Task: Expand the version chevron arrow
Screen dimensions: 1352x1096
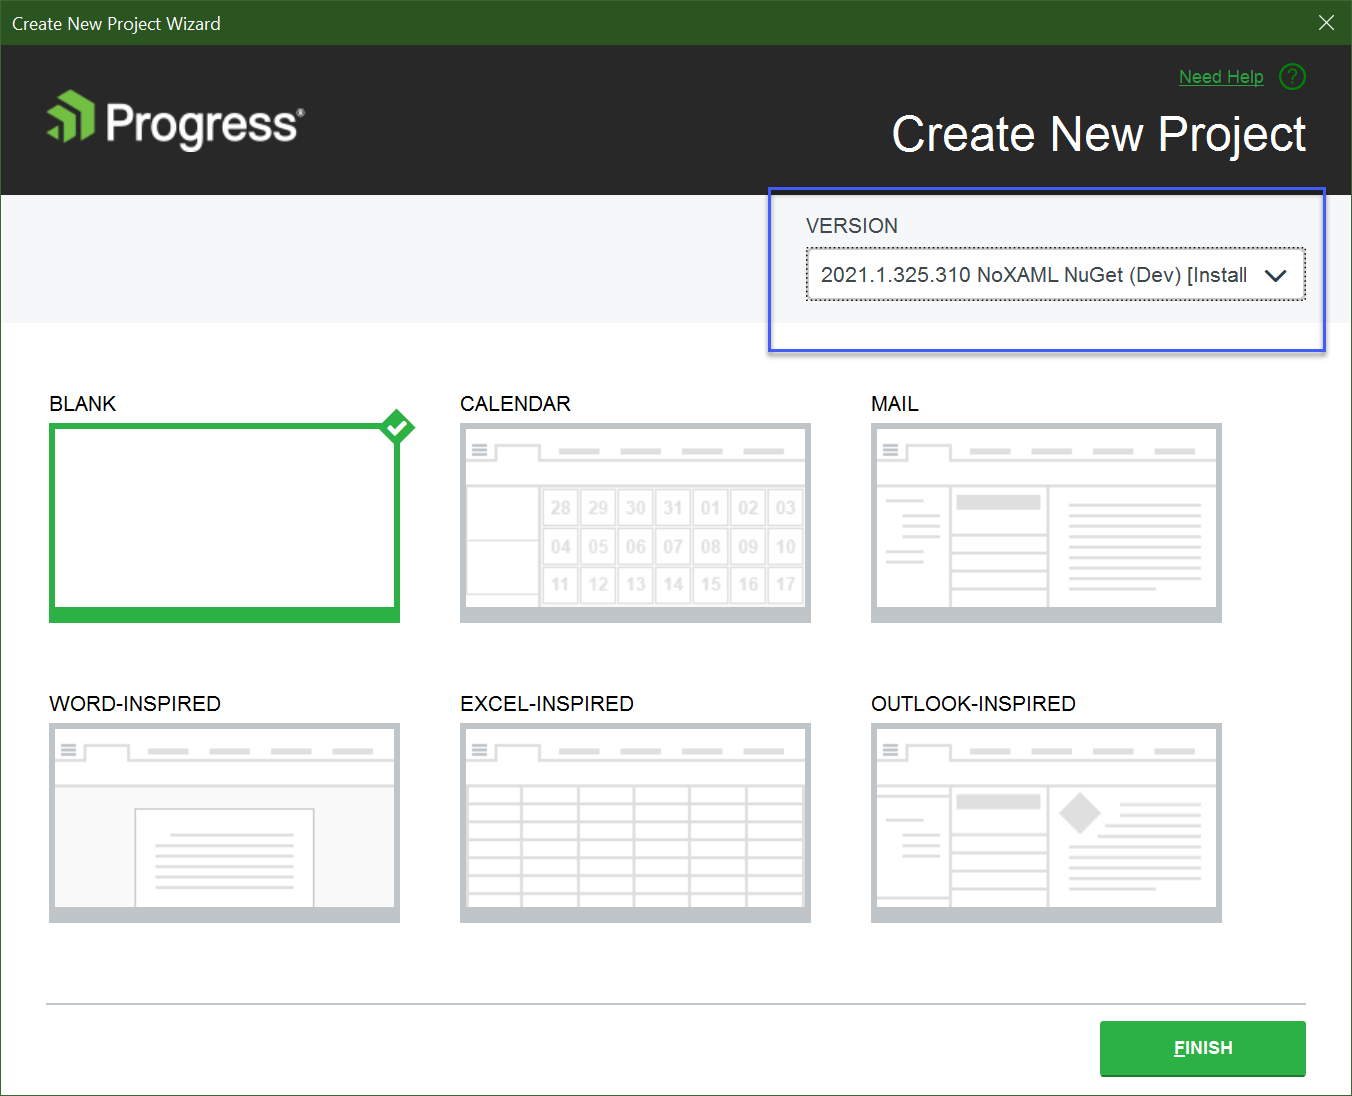Action: coord(1276,274)
